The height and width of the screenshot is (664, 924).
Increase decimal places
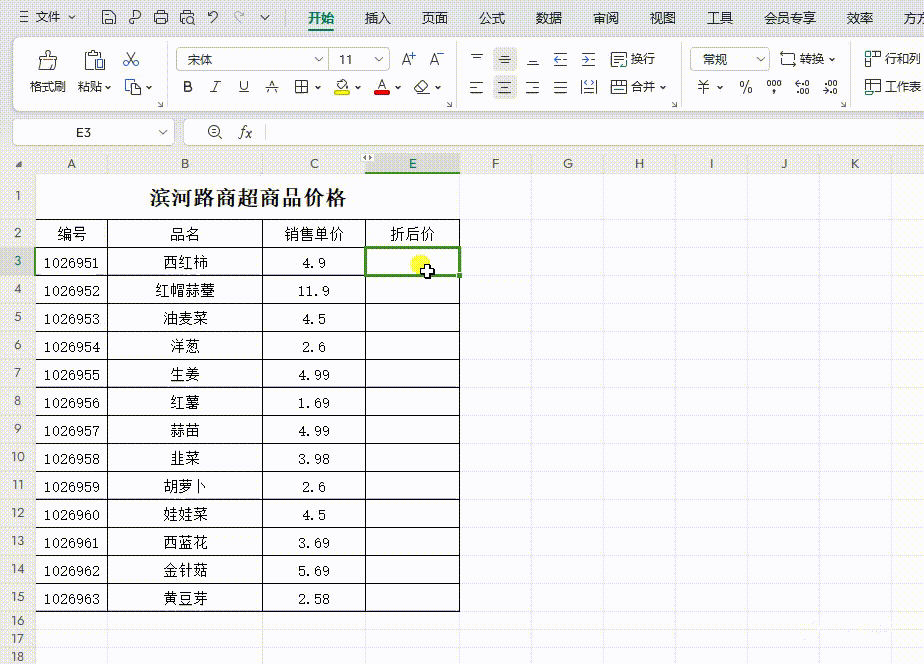point(802,87)
